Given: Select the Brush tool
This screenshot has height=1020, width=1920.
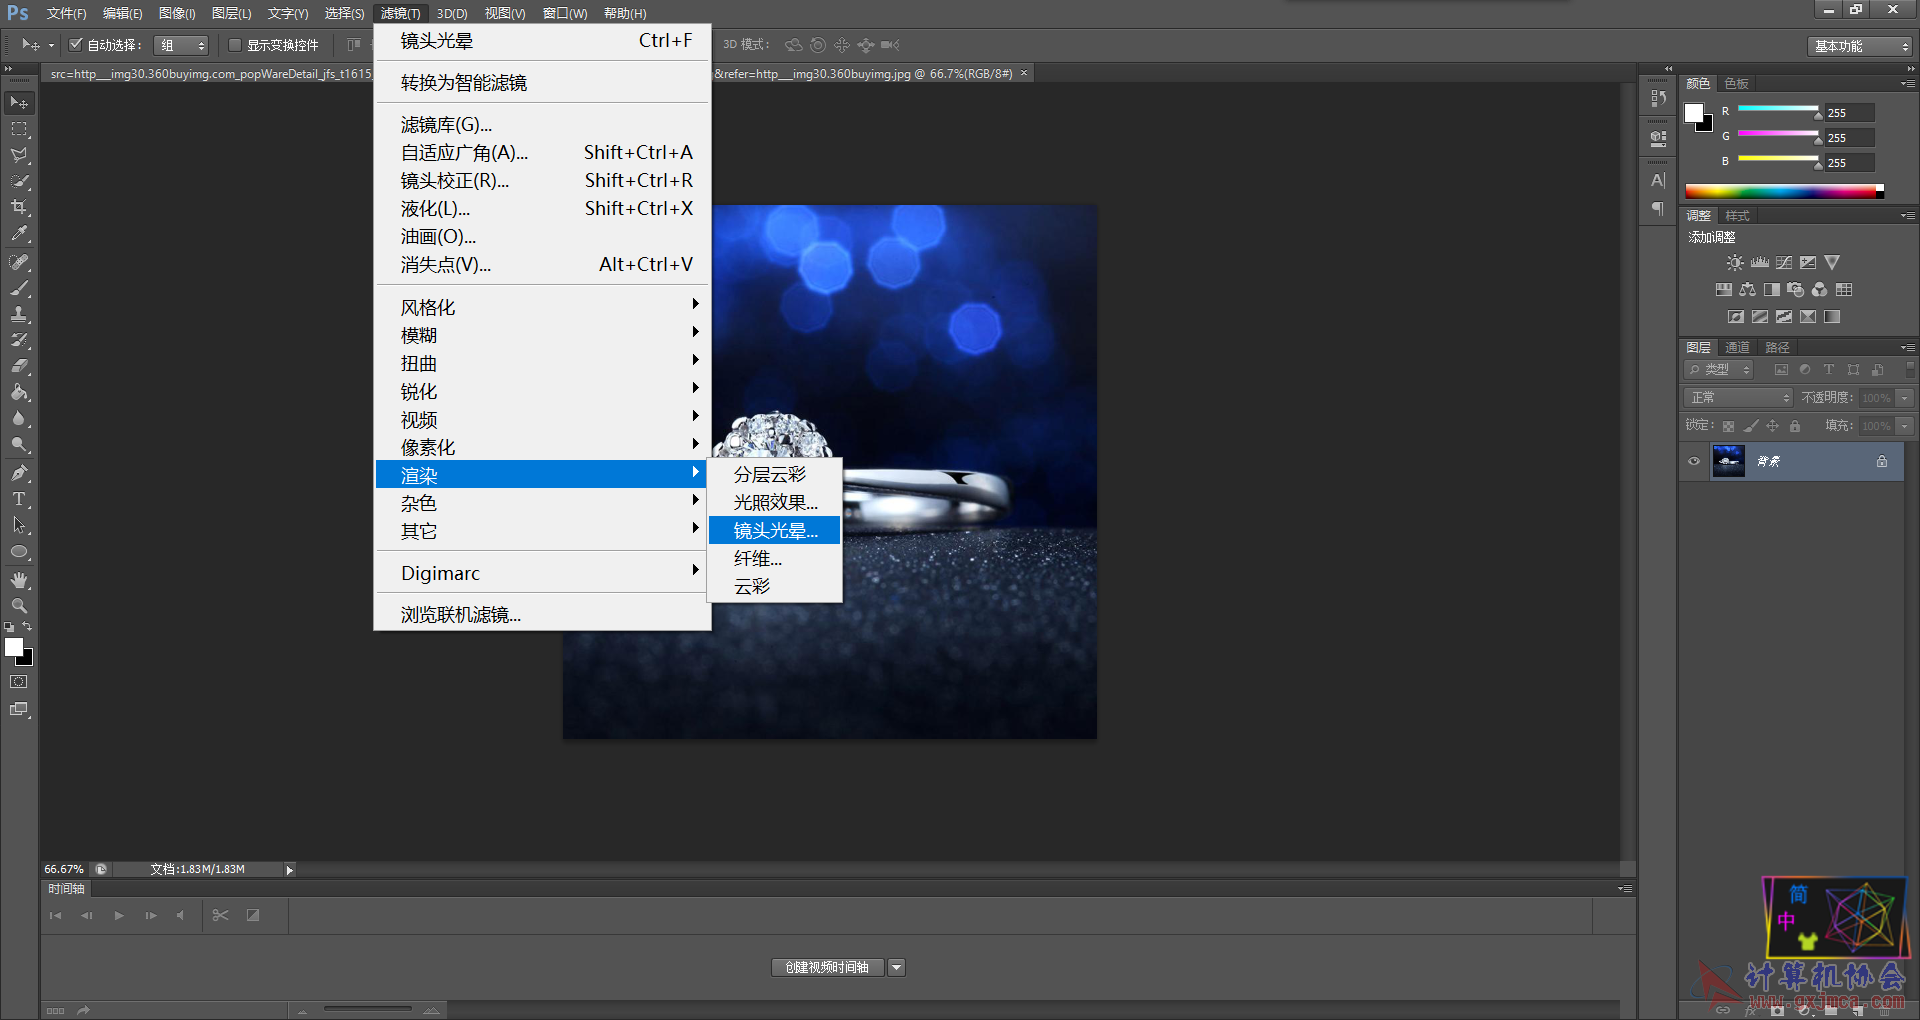Looking at the screenshot, I should [19, 288].
